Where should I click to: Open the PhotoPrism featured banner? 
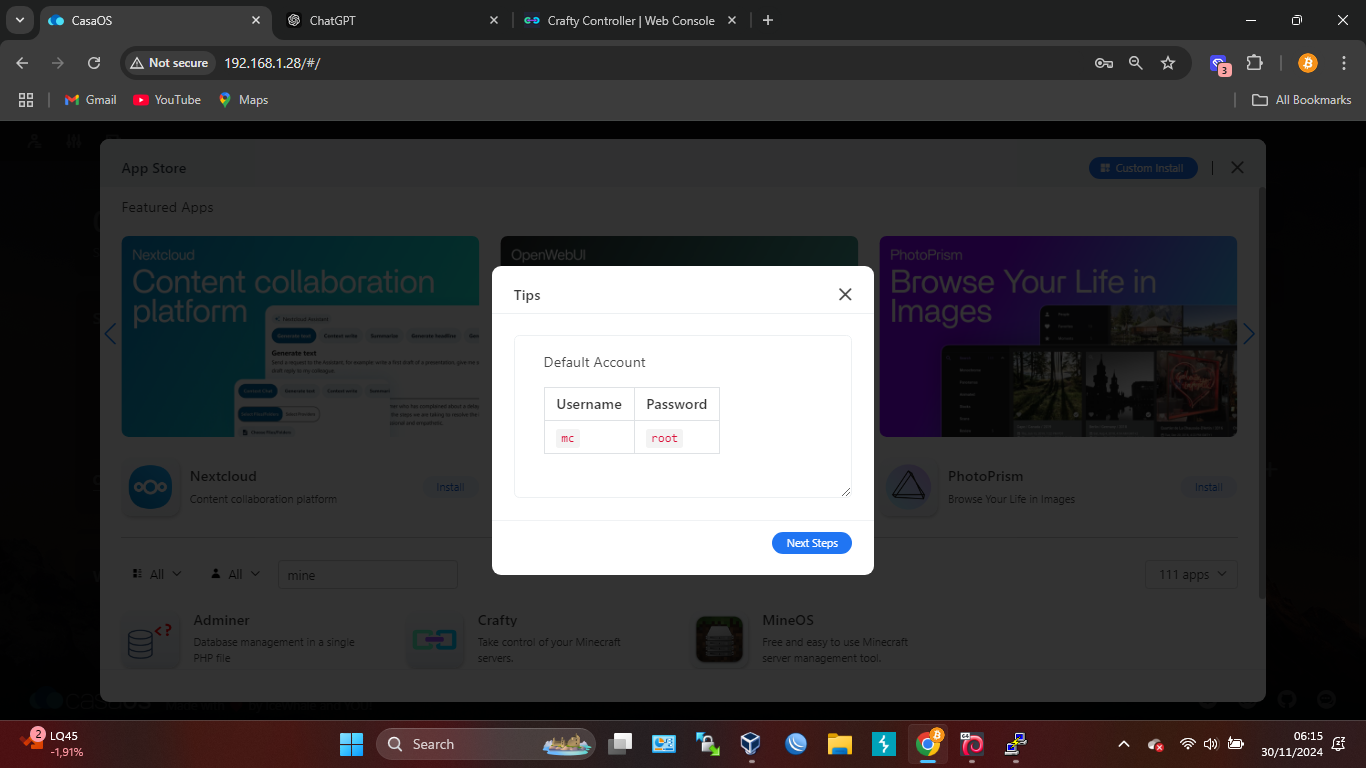coord(1058,336)
